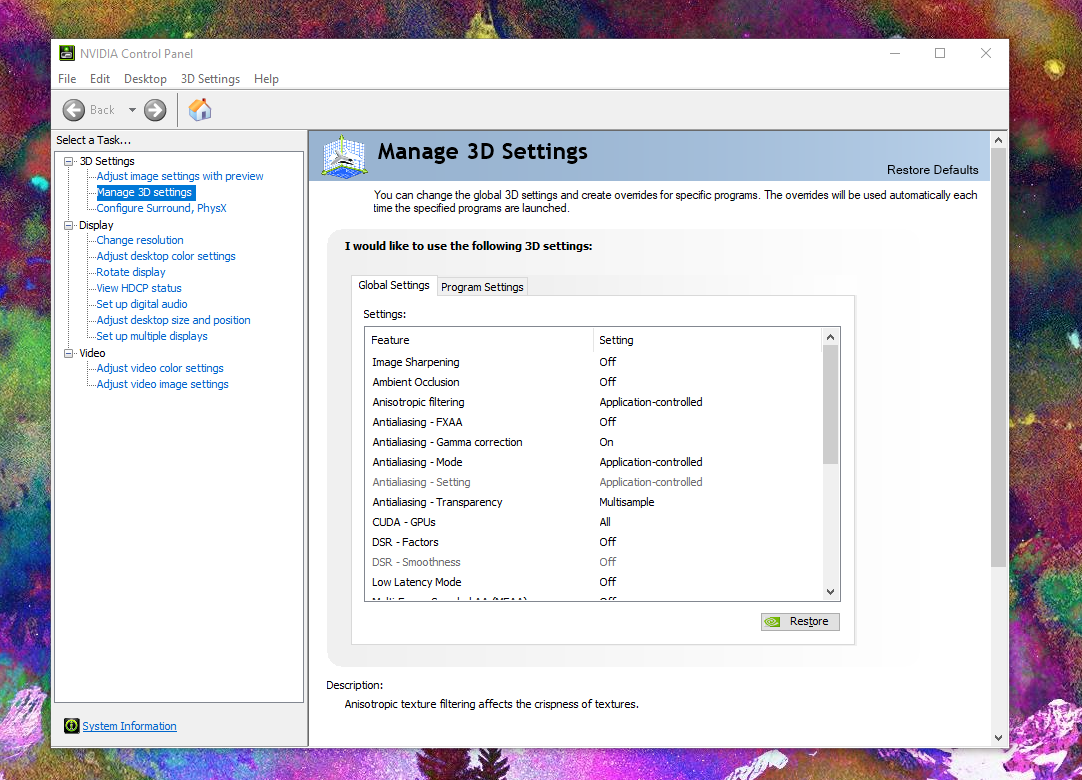The image size is (1082, 780).
Task: Click the Forward arrow icon
Action: click(155, 110)
